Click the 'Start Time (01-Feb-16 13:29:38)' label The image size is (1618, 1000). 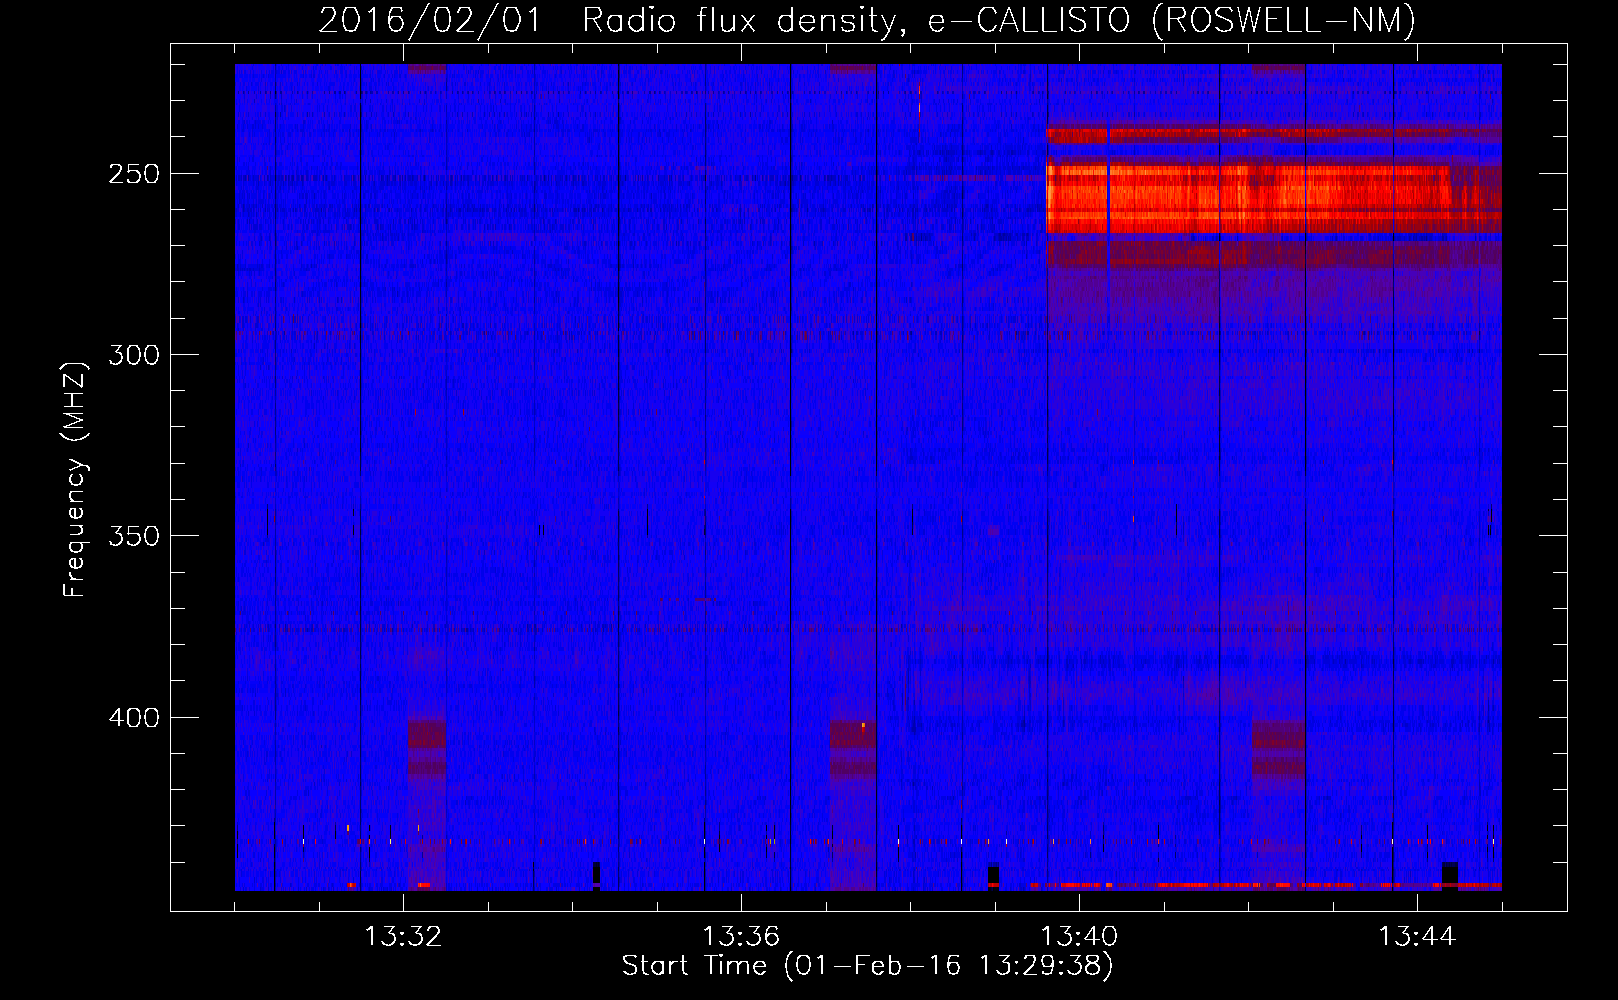coord(867,966)
